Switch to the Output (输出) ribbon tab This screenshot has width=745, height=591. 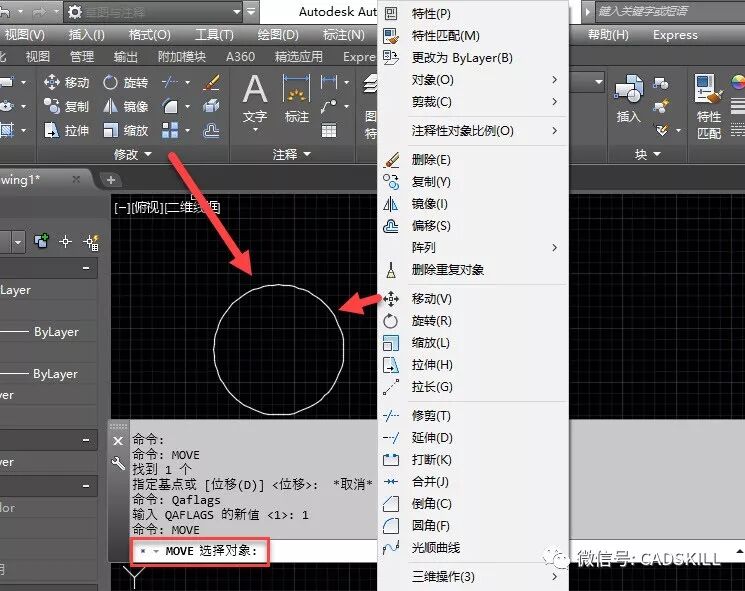click(x=125, y=57)
